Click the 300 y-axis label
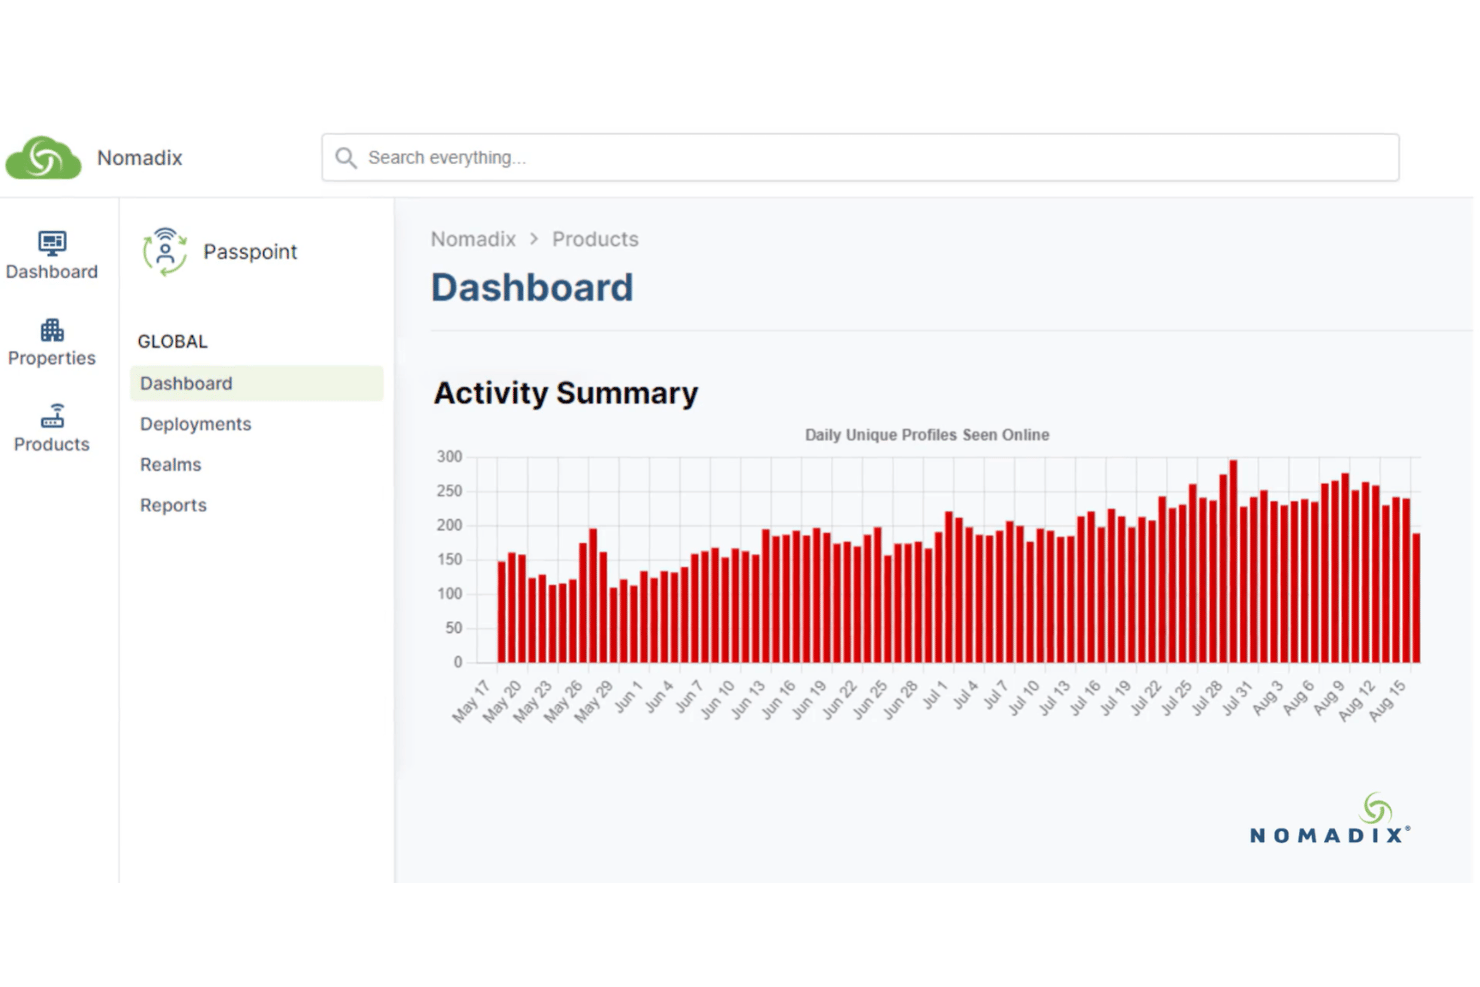Image resolution: width=1480 pixels, height=987 pixels. coord(450,457)
